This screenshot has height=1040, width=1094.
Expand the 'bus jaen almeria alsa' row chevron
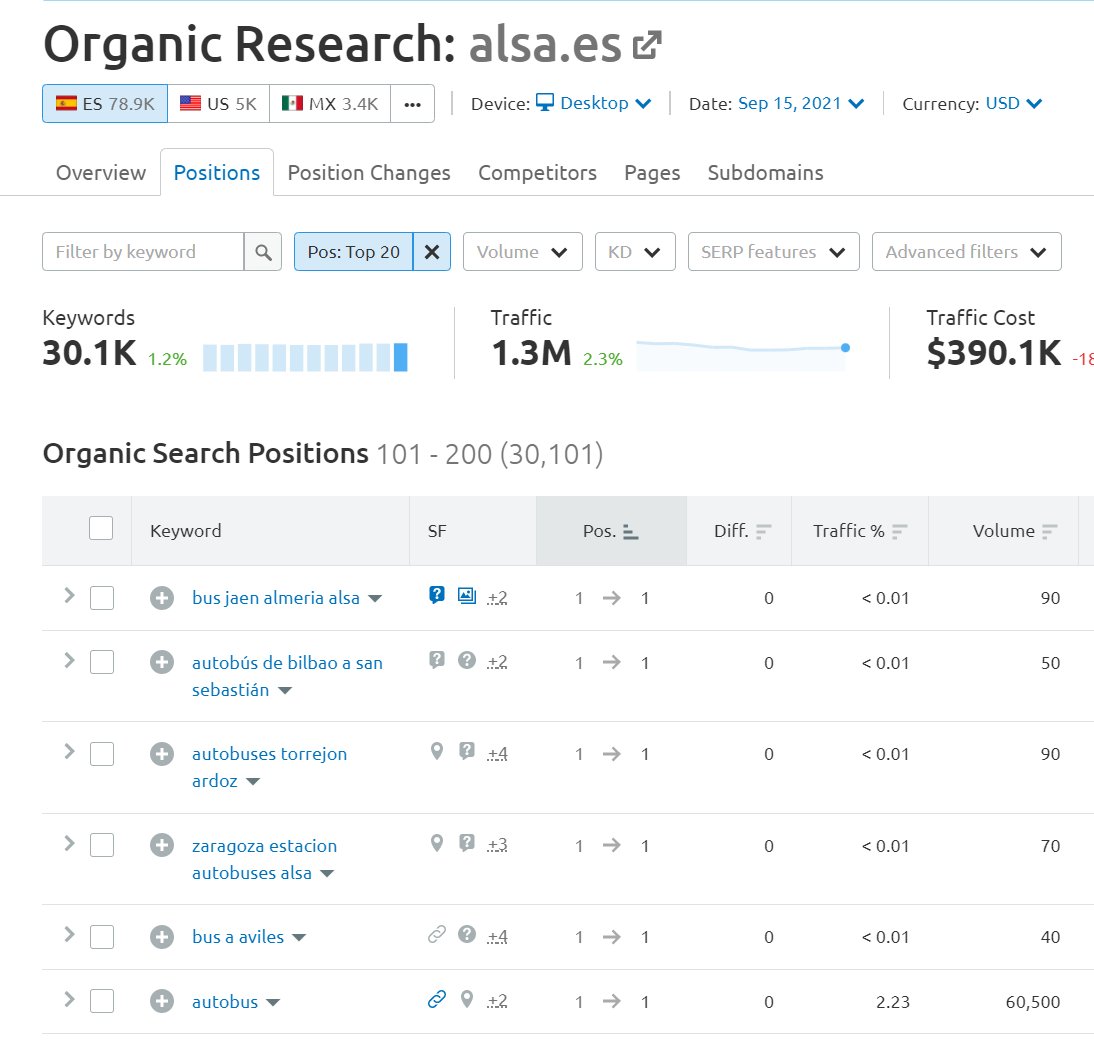point(69,596)
